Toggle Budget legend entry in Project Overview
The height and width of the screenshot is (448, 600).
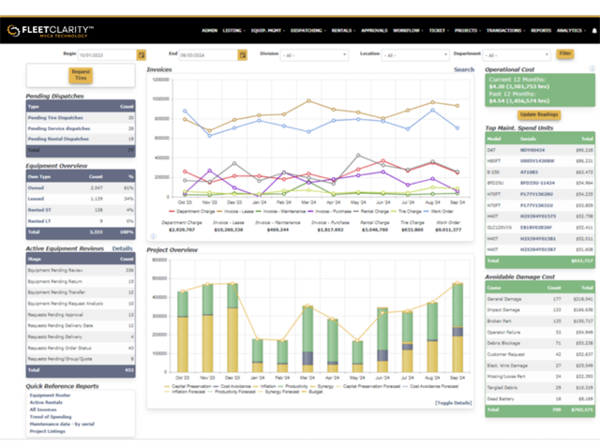pyautogui.click(x=312, y=392)
